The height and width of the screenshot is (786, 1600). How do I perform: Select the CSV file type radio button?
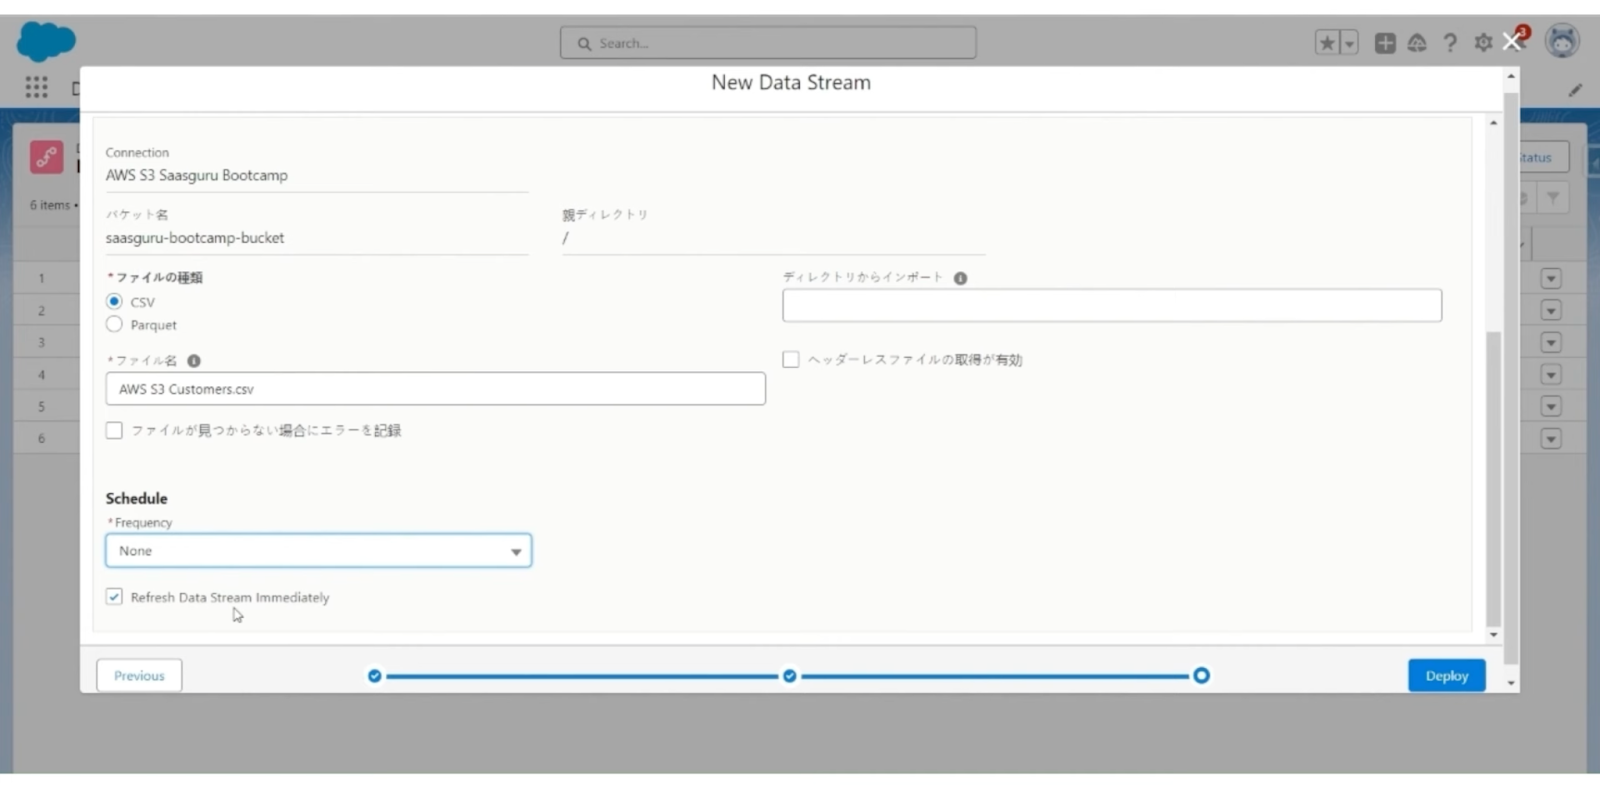click(x=114, y=301)
